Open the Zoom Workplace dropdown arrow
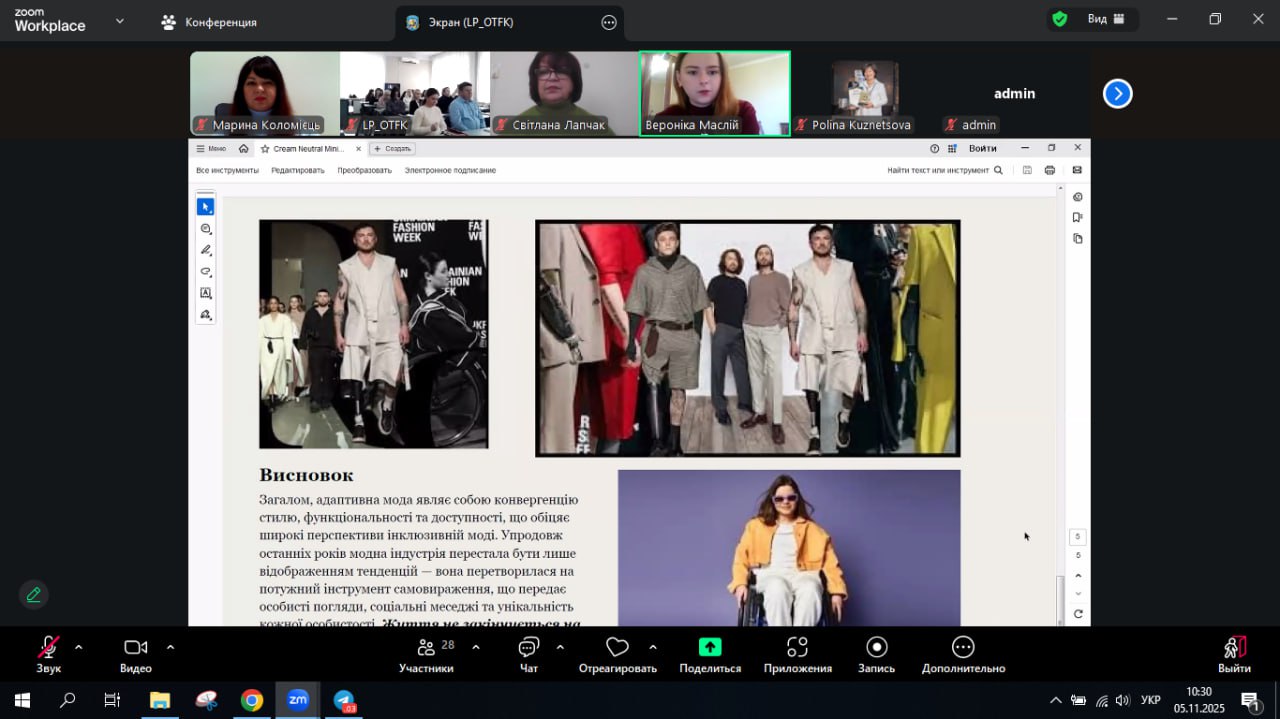The image size is (1280, 719). (x=120, y=21)
